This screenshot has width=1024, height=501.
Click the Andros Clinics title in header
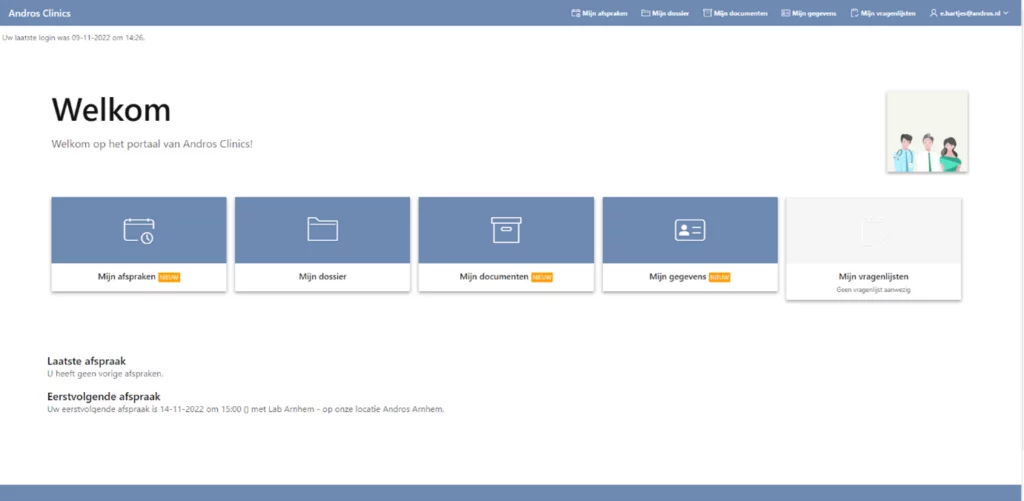pos(40,13)
